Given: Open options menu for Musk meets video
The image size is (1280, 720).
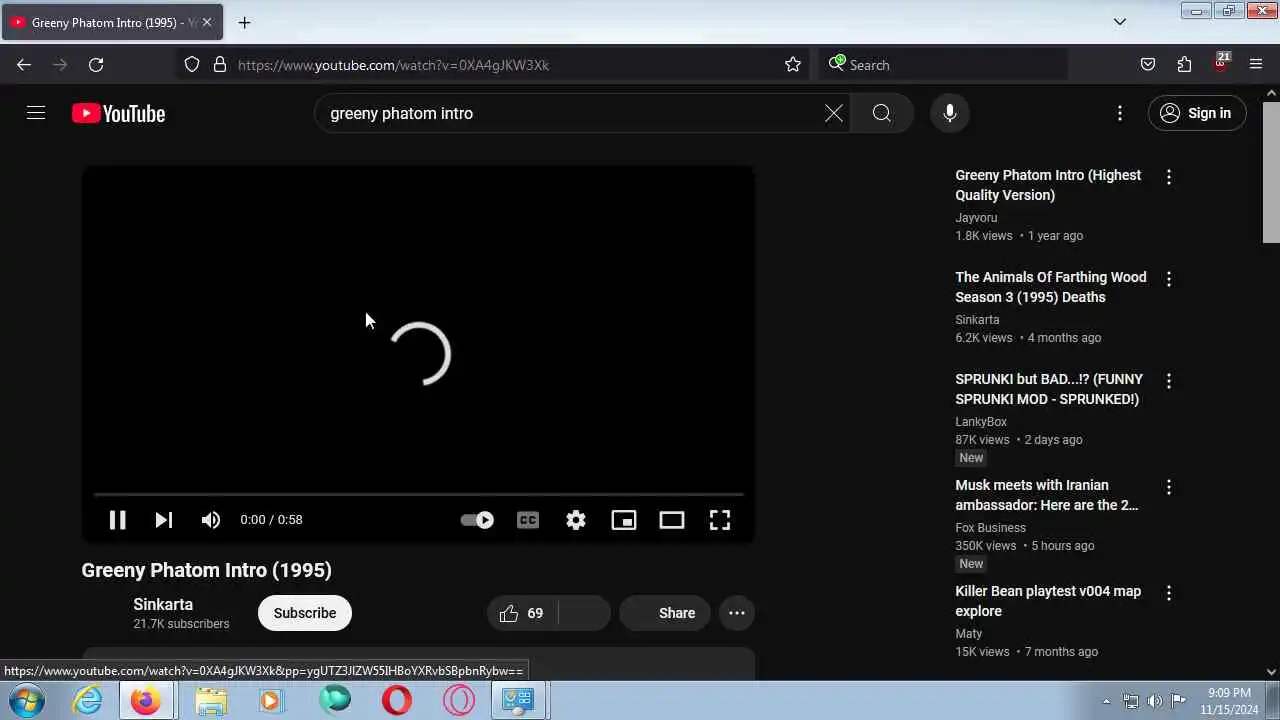Looking at the screenshot, I should [1168, 487].
